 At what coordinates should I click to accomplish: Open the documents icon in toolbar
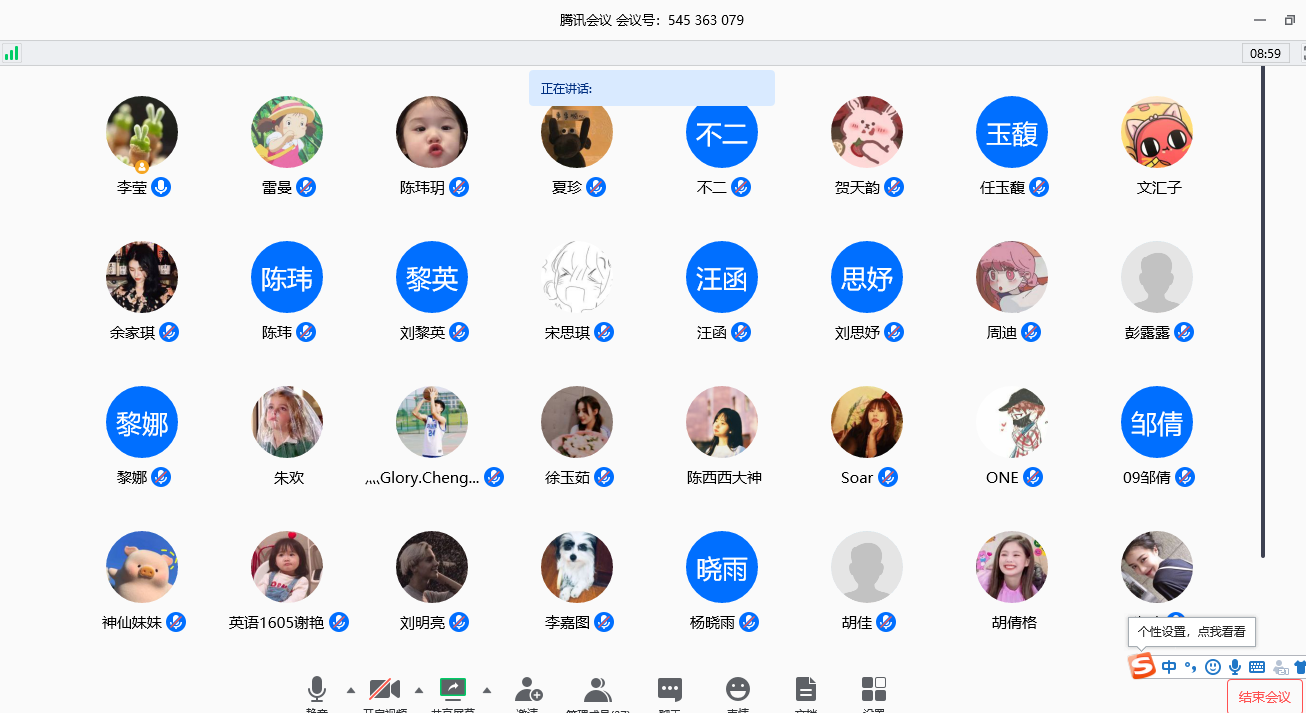pos(805,689)
